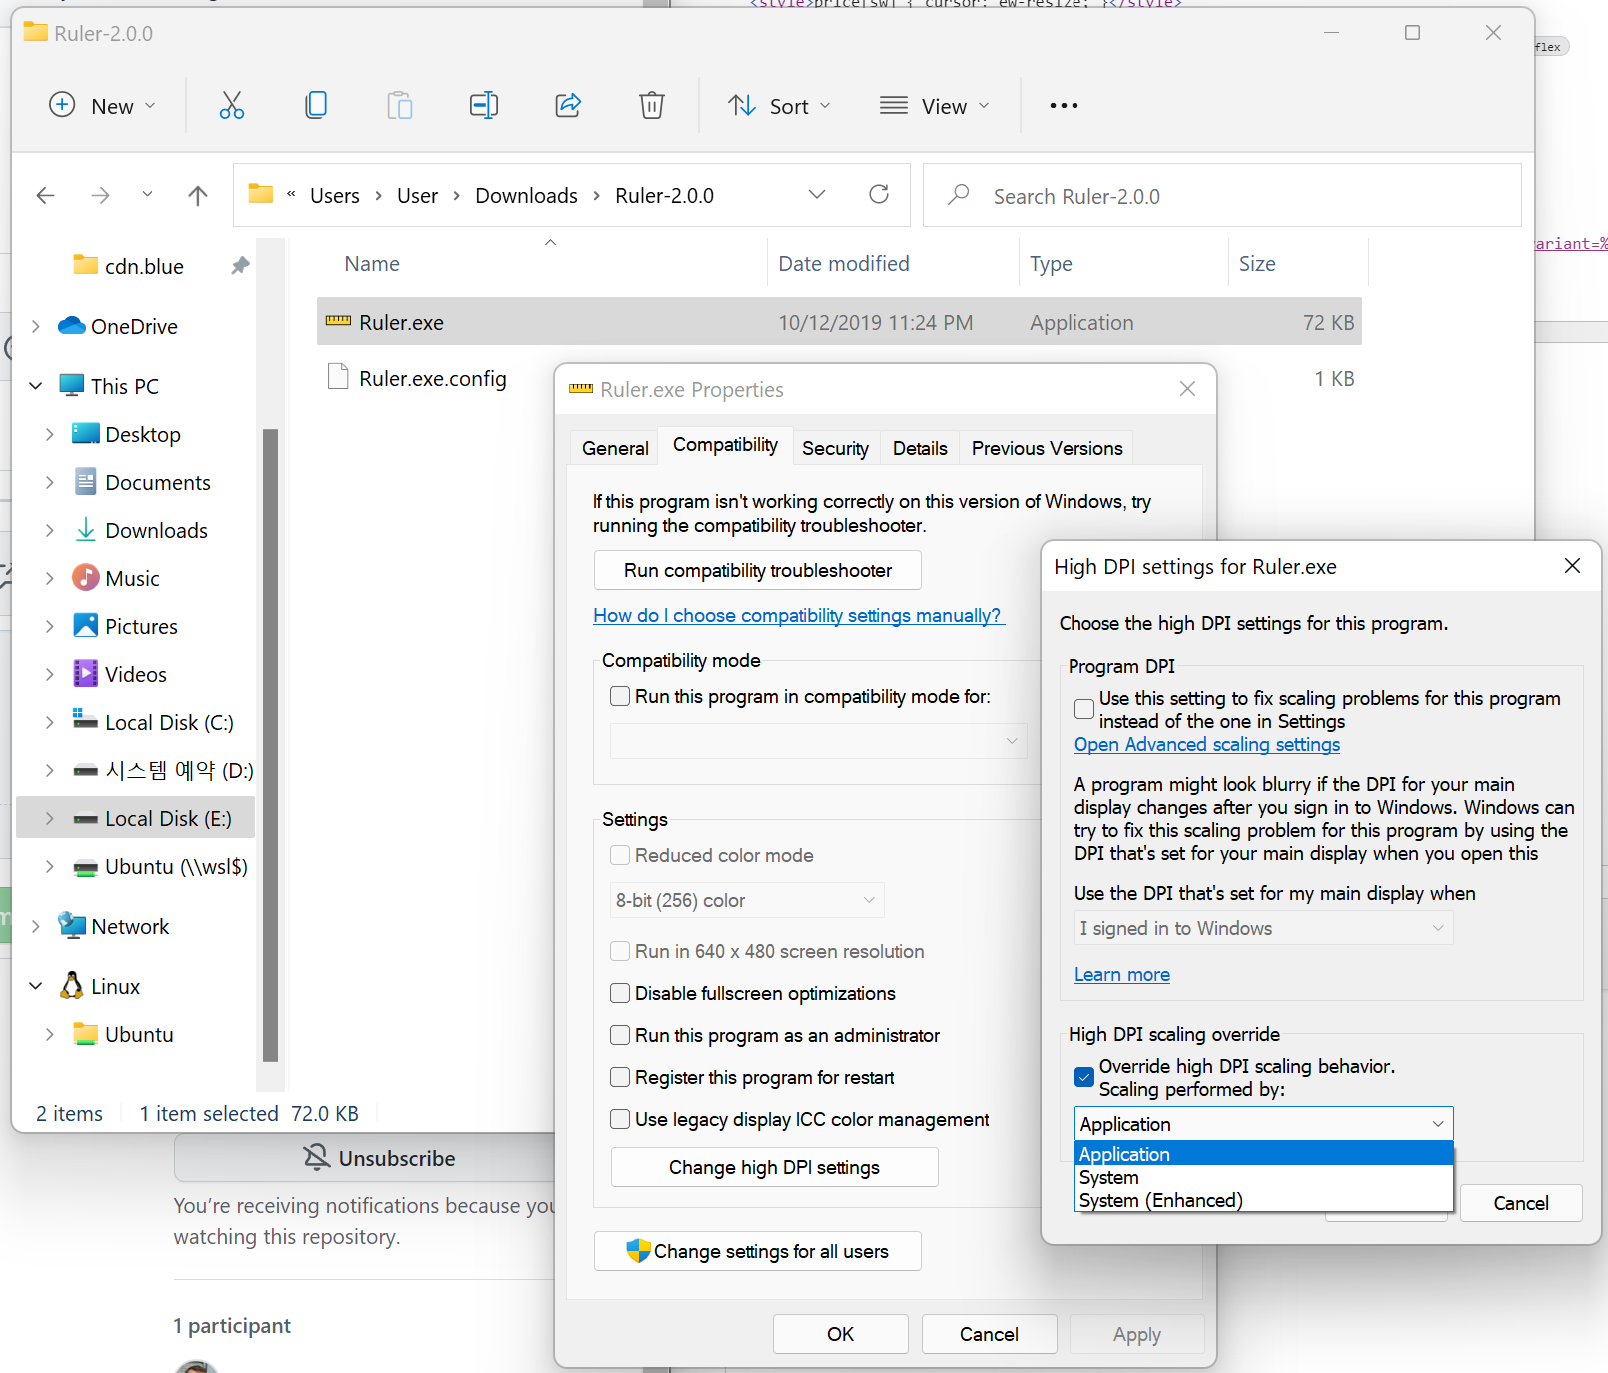Open Advanced scaling settings link

click(1207, 744)
